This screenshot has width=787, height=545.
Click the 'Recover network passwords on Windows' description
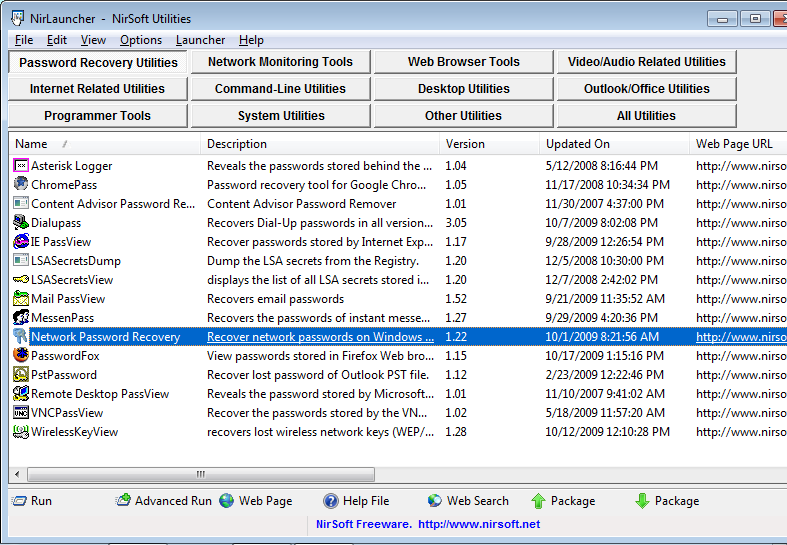[x=320, y=337]
